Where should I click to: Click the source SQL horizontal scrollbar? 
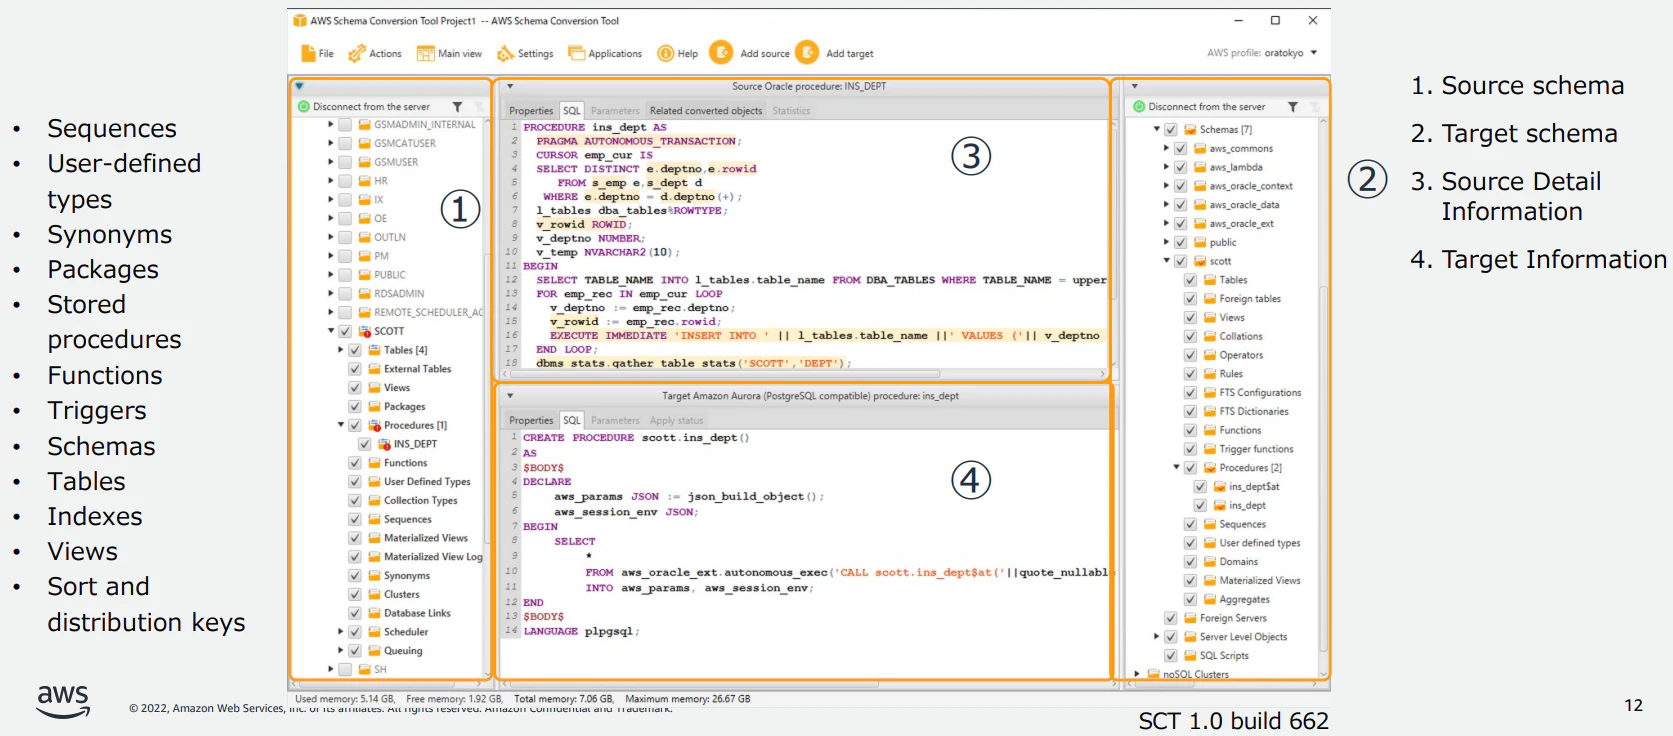(804, 374)
